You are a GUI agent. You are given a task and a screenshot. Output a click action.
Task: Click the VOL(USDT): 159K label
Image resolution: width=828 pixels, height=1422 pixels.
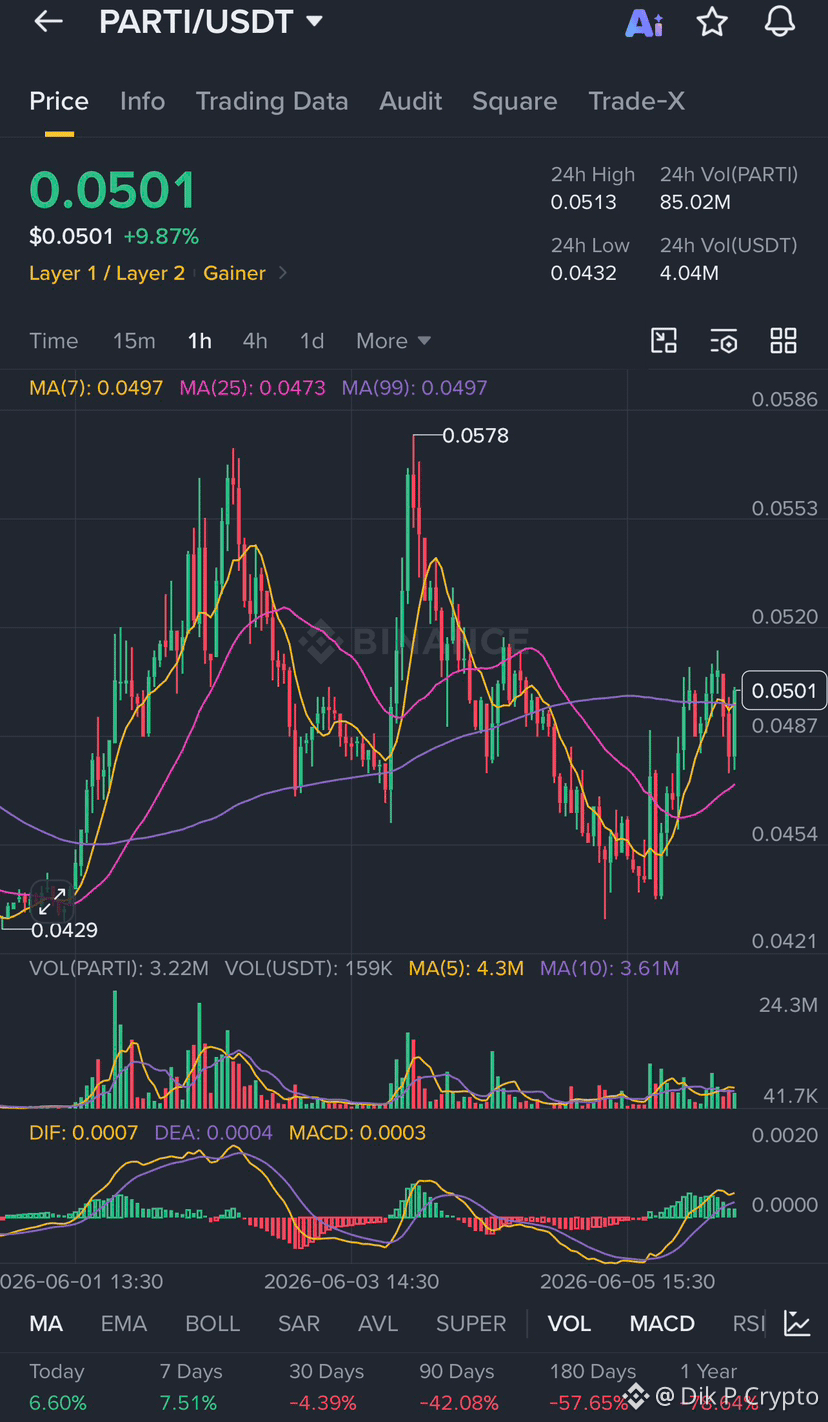click(308, 968)
